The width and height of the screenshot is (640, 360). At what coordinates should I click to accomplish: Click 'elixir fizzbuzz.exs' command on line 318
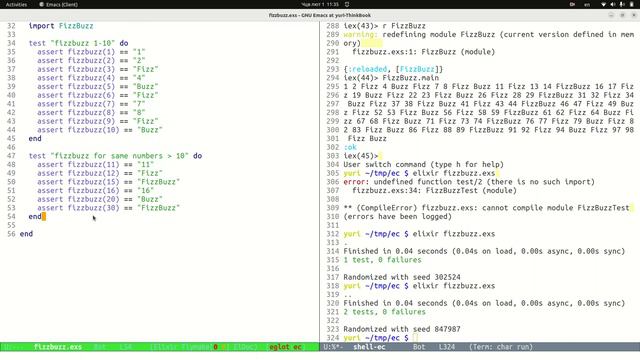[453, 286]
